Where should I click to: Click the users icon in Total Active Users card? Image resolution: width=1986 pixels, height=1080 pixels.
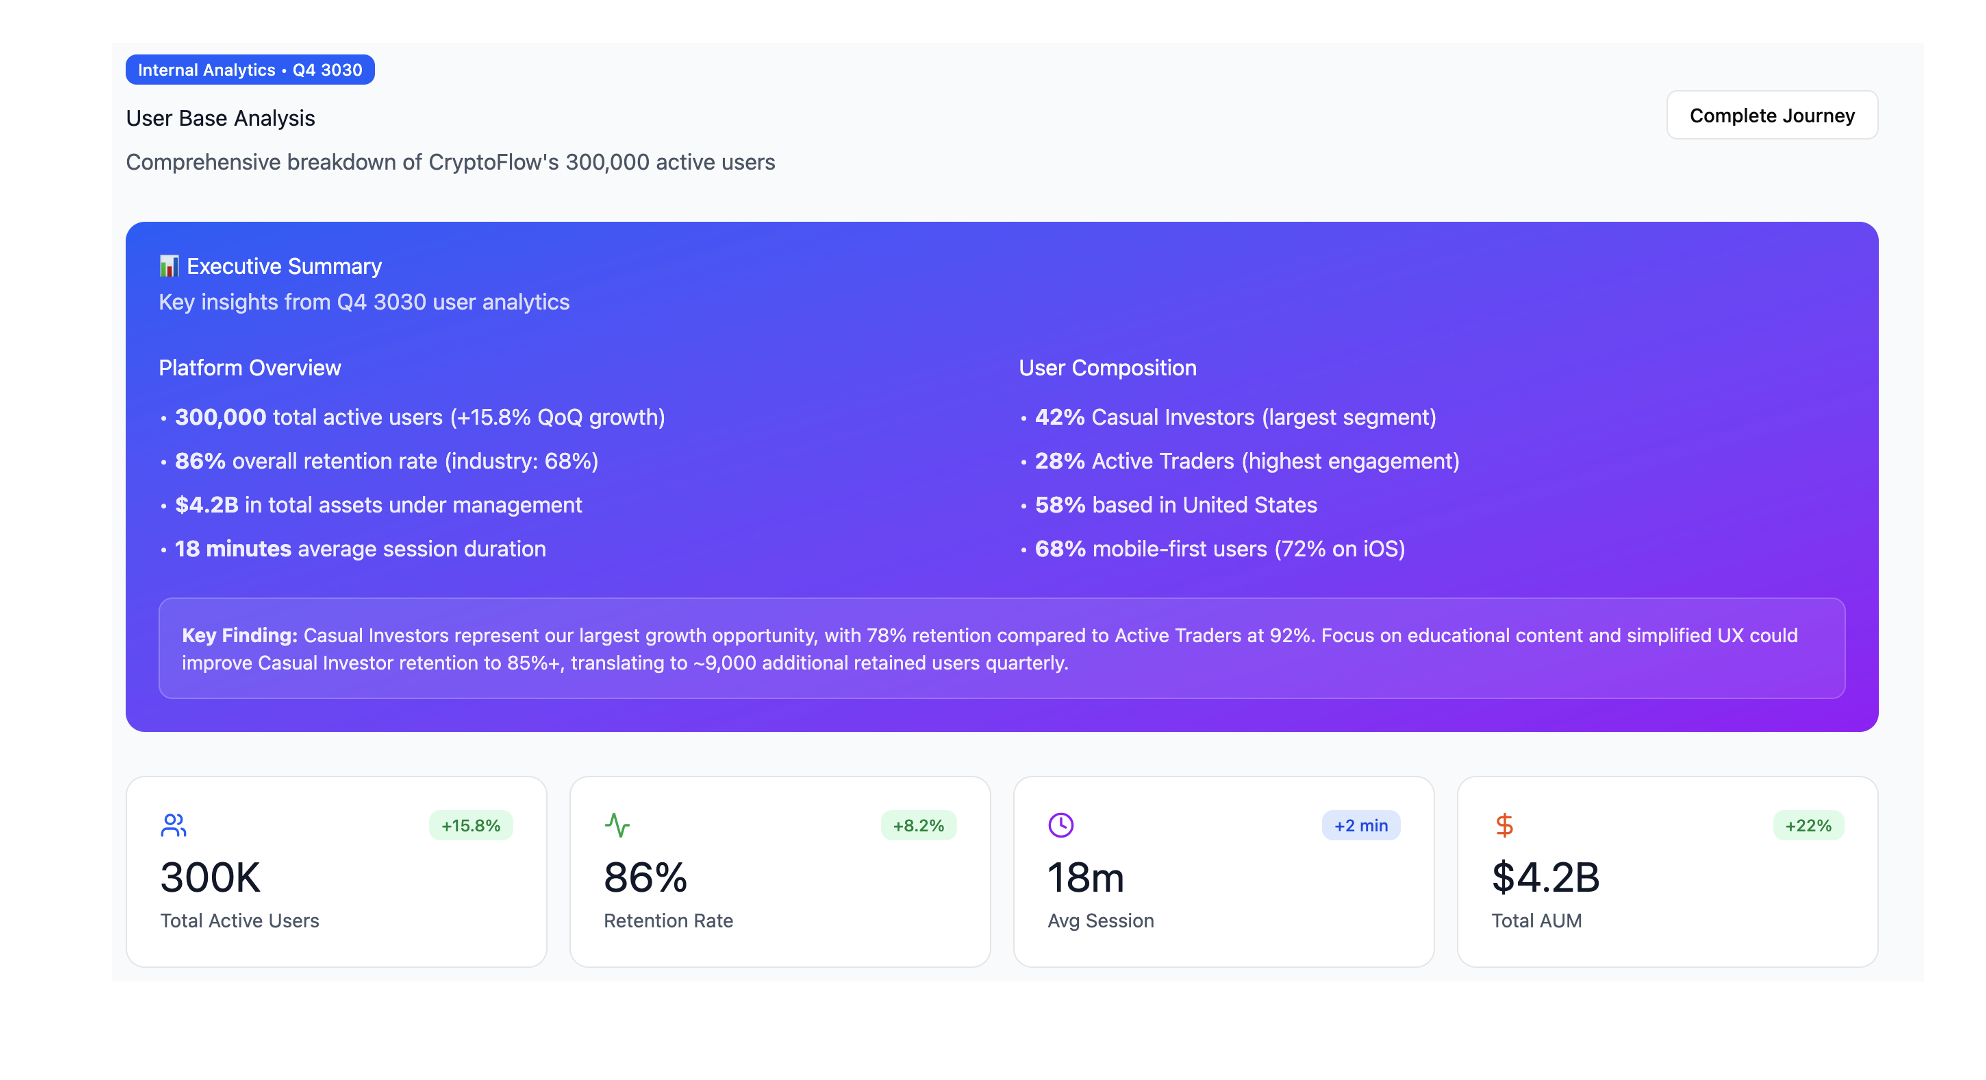click(x=173, y=825)
